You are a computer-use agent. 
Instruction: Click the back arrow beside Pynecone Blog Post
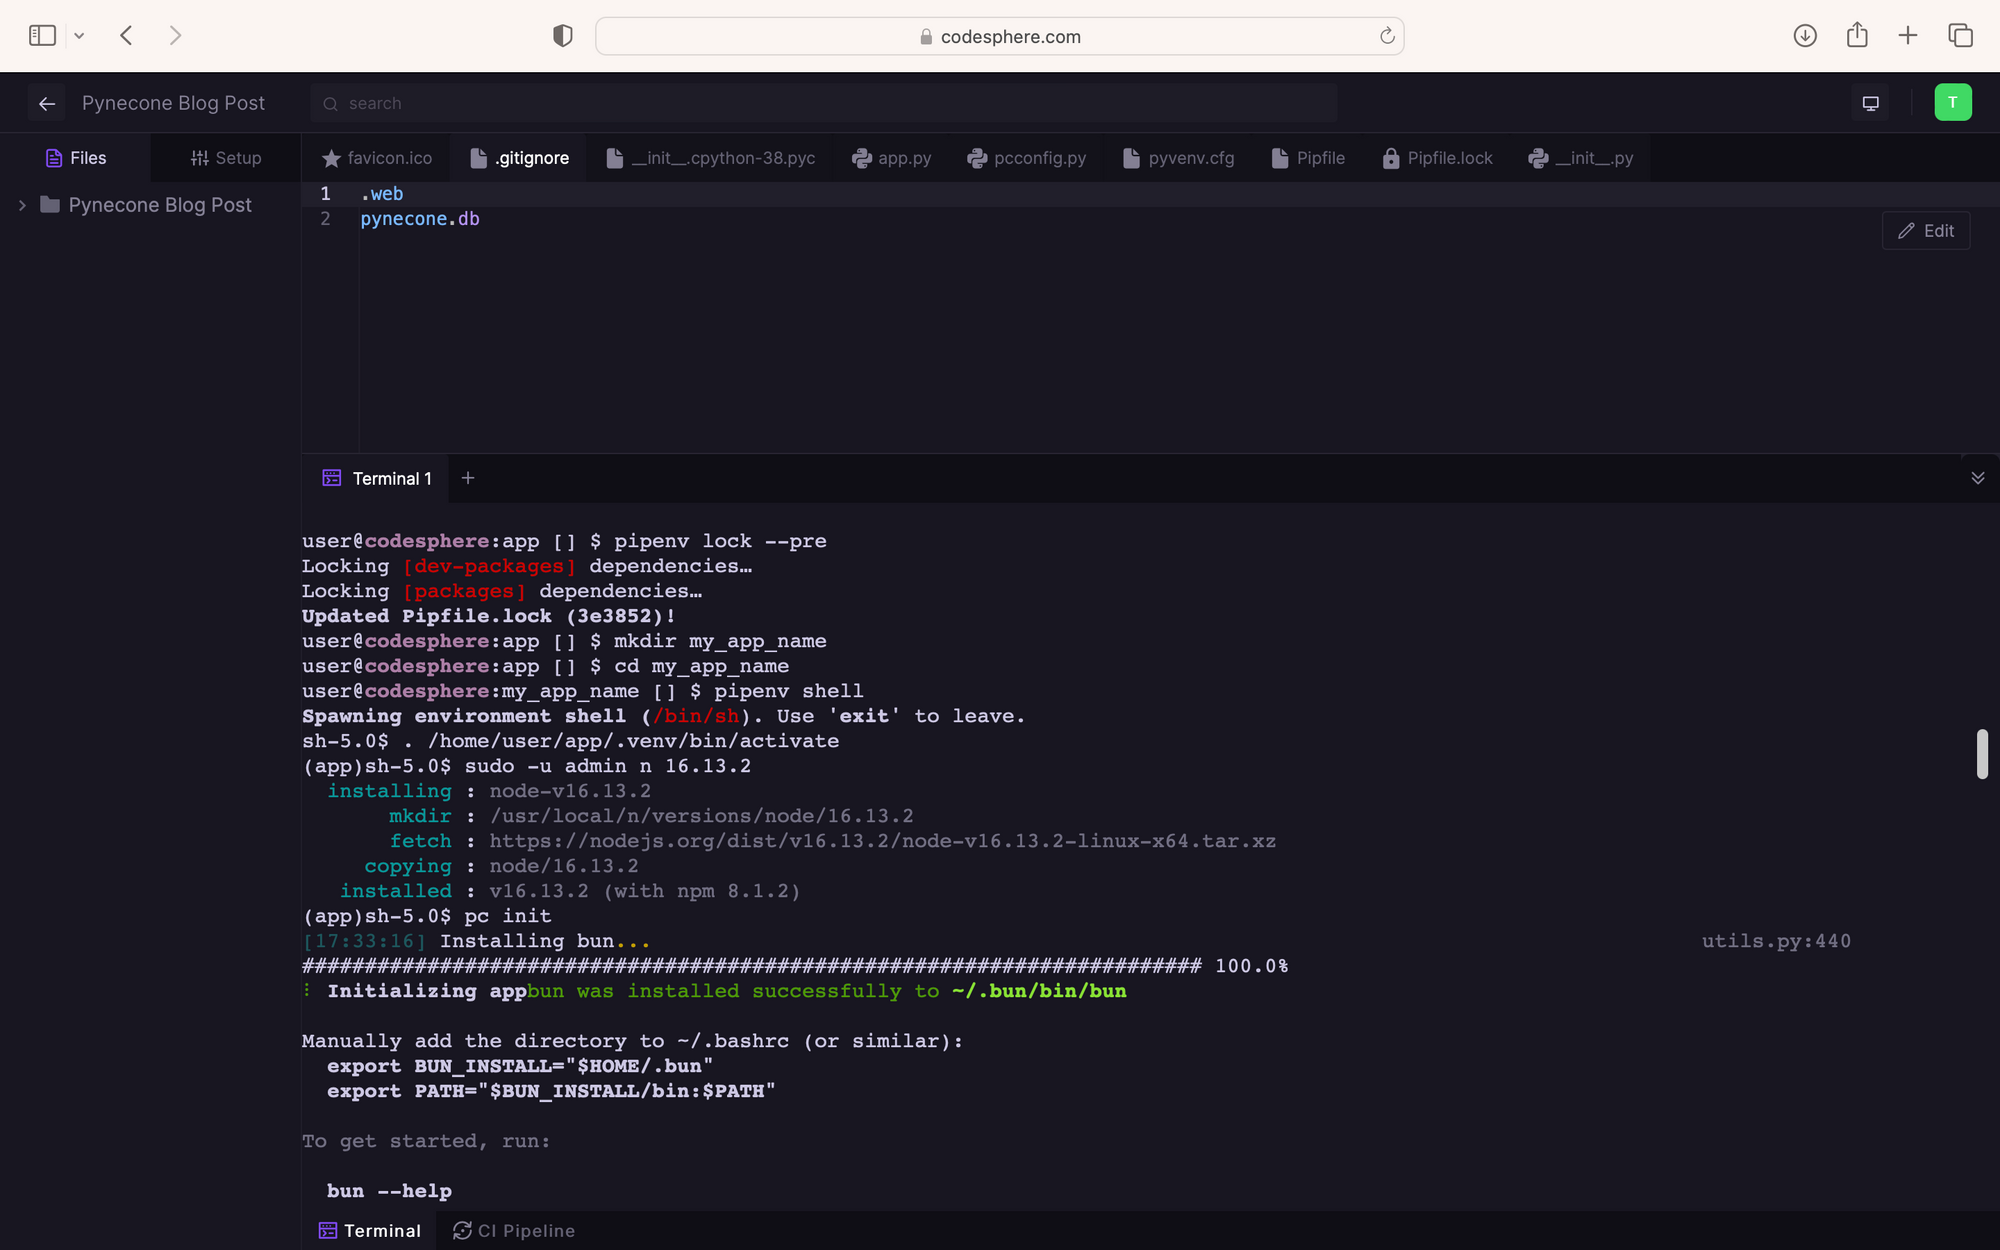46,103
